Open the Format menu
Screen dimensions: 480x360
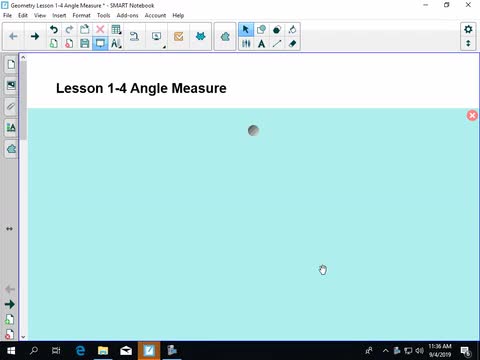[x=81, y=15]
